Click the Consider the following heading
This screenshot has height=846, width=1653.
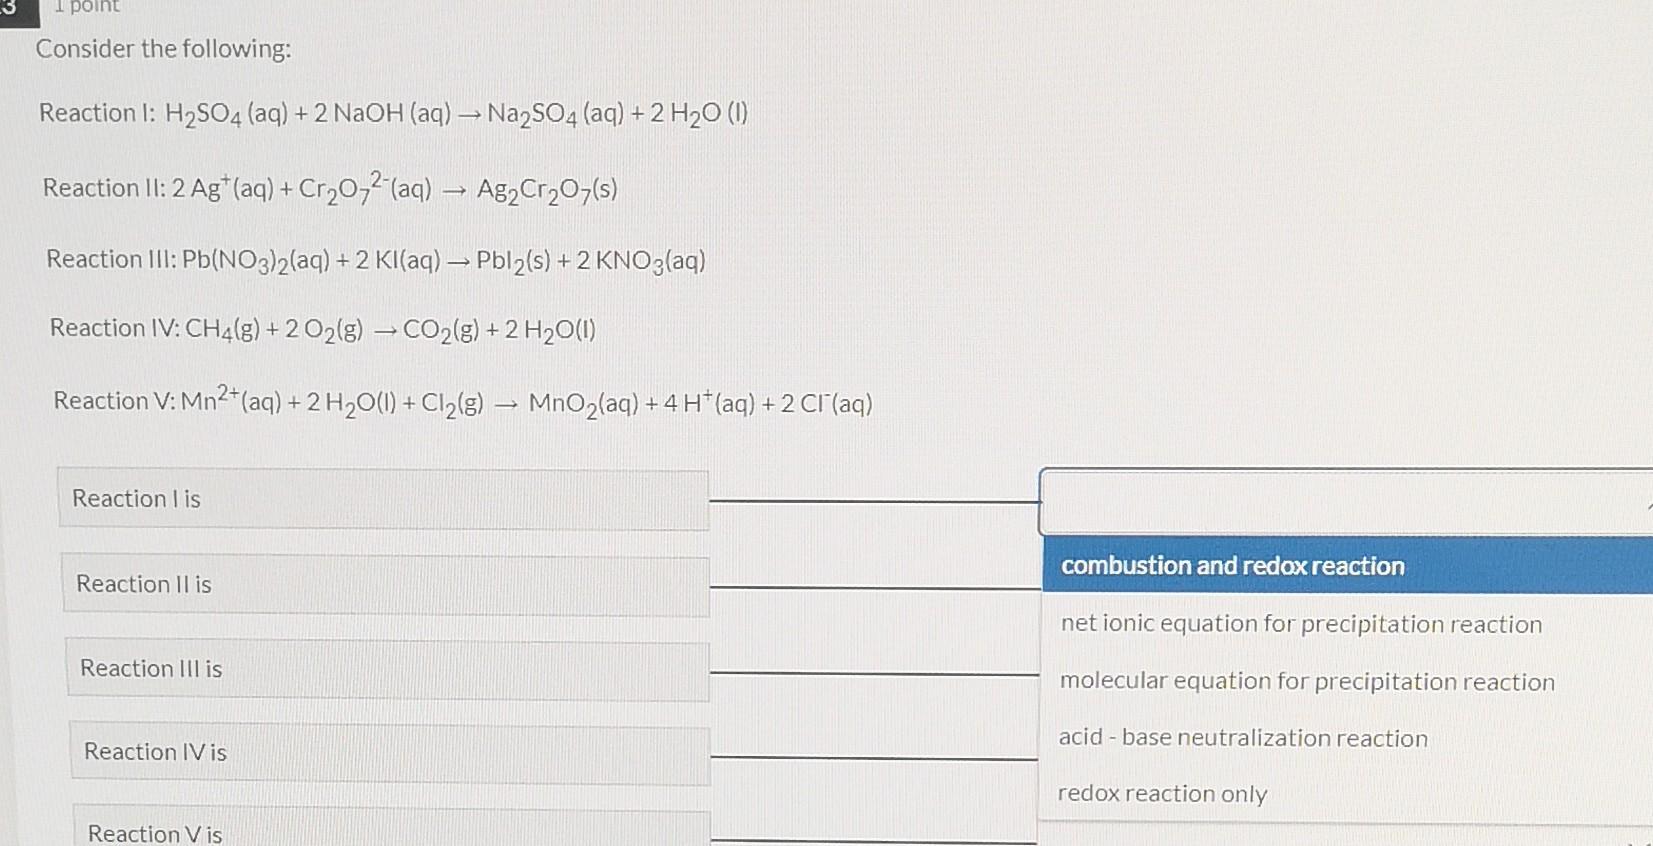point(162,49)
